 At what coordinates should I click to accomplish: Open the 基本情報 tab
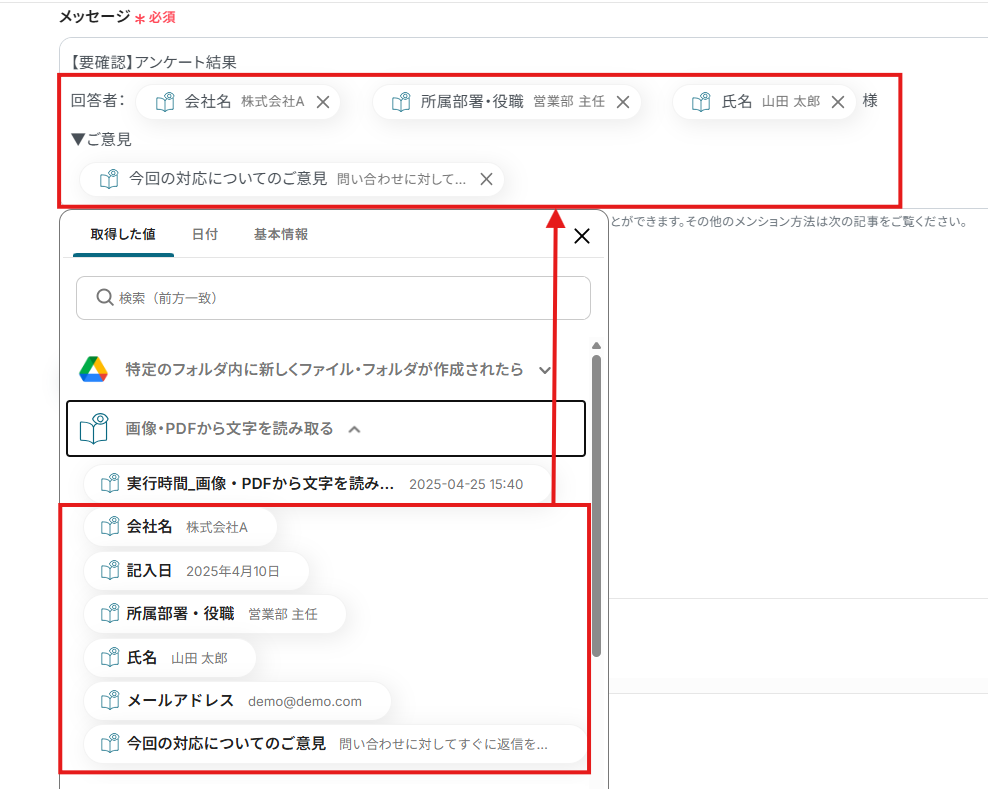pyautogui.click(x=281, y=234)
